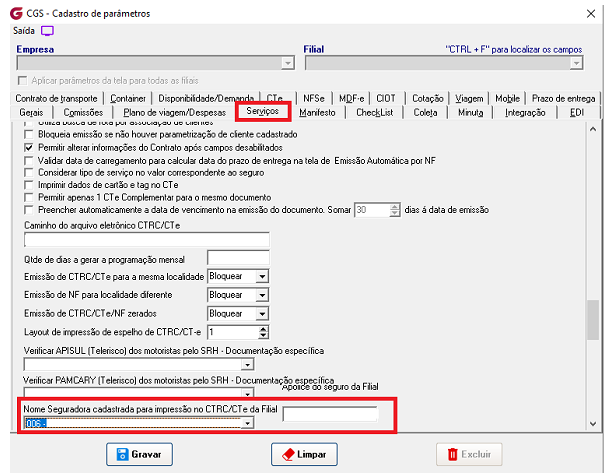Viewport: 605px width, 473px height.
Task: Open the Disponibilidade/Demanda tab
Action: pos(206,99)
